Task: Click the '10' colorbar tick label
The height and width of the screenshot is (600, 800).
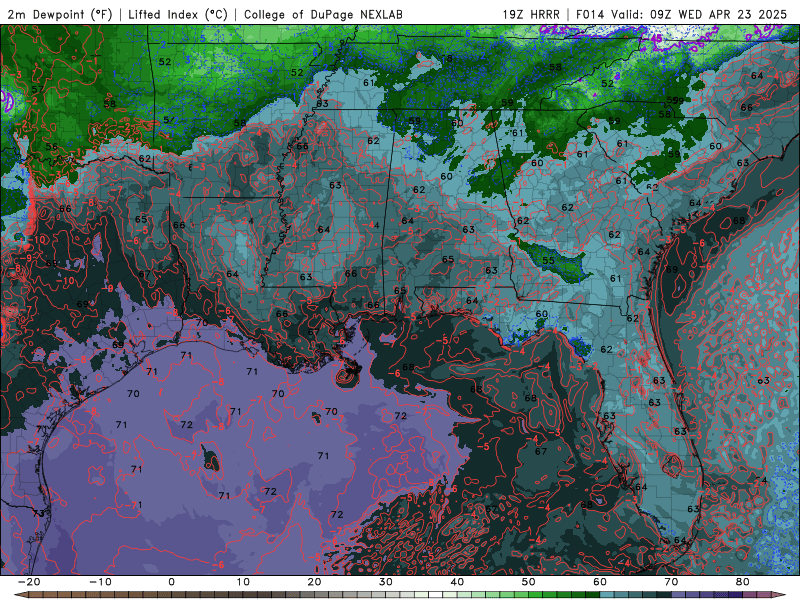Action: [243, 582]
